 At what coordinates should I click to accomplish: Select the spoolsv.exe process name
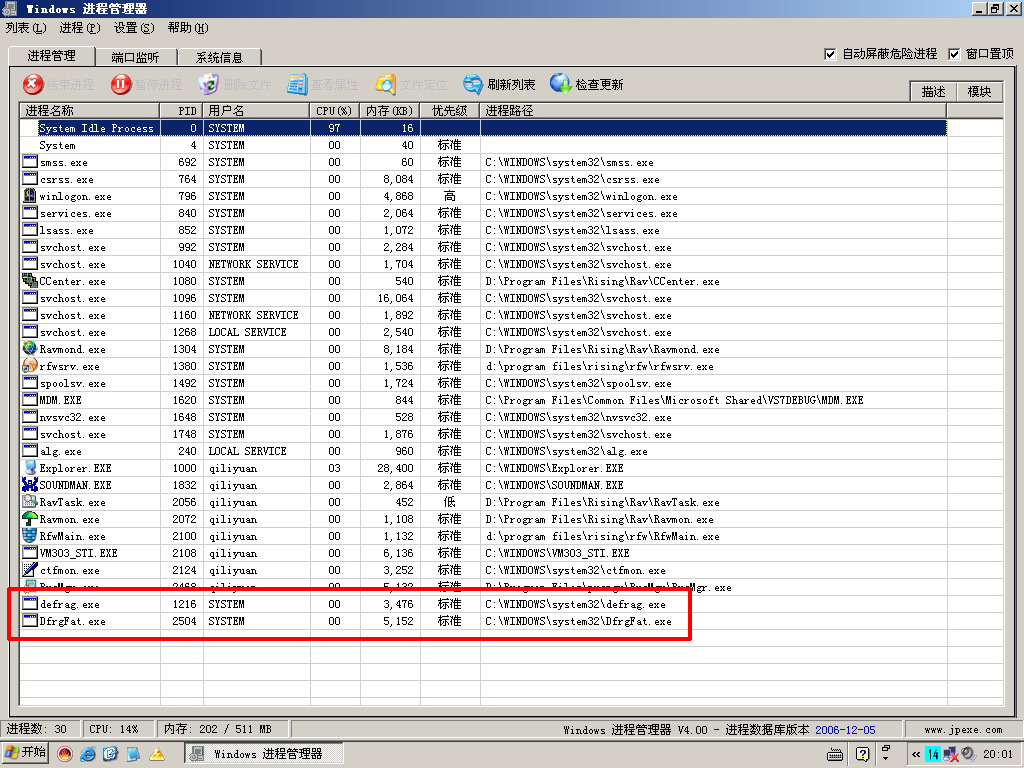click(x=72, y=383)
